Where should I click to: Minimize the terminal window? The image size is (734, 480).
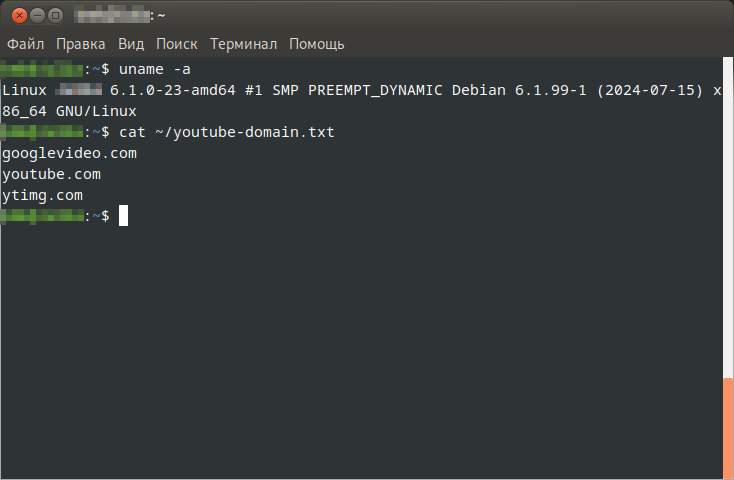[35, 15]
